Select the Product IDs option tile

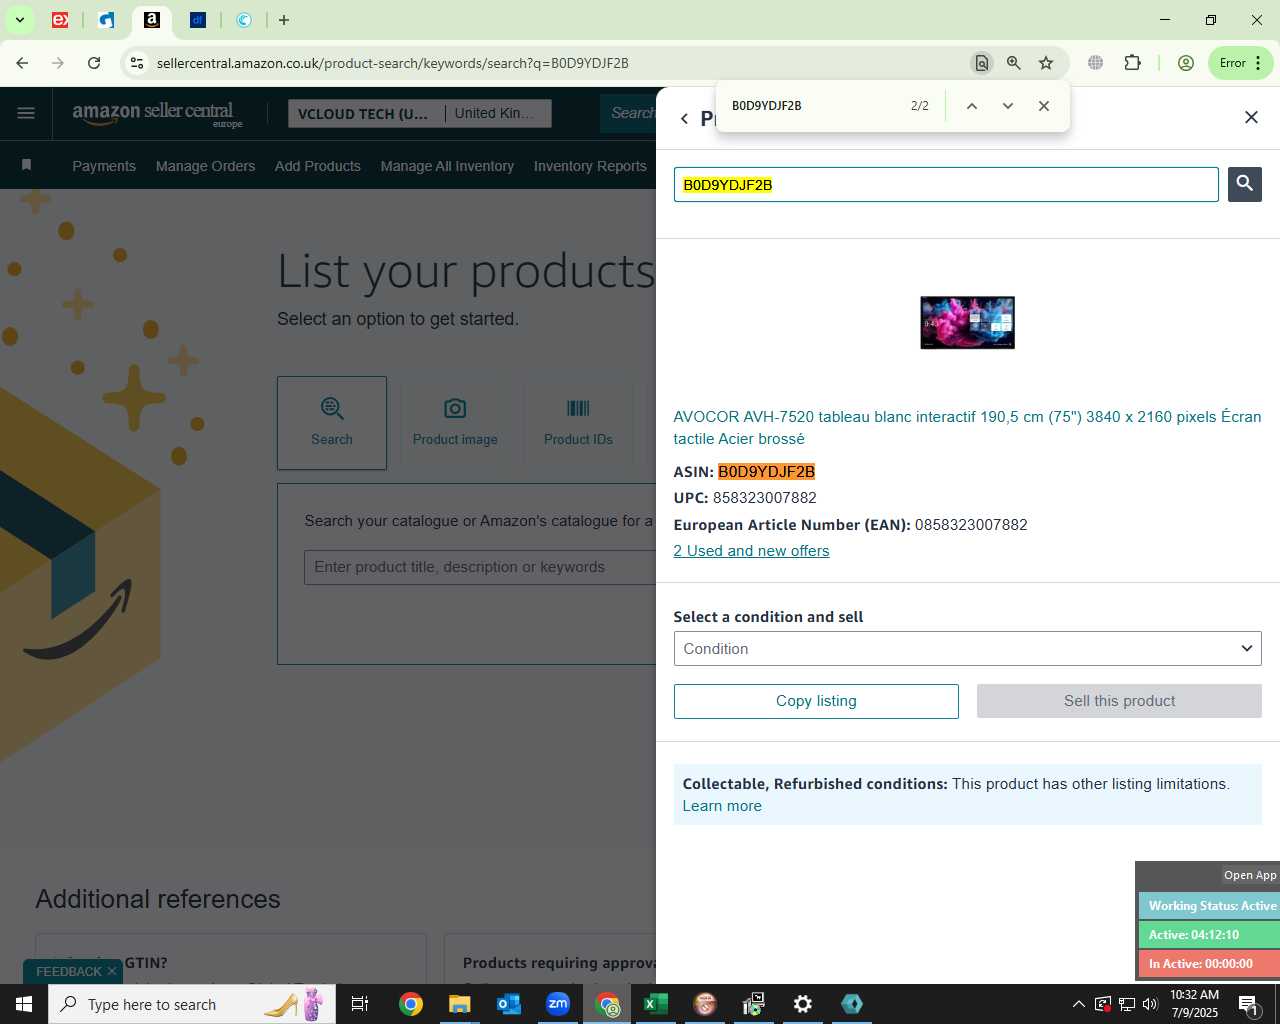click(x=578, y=423)
